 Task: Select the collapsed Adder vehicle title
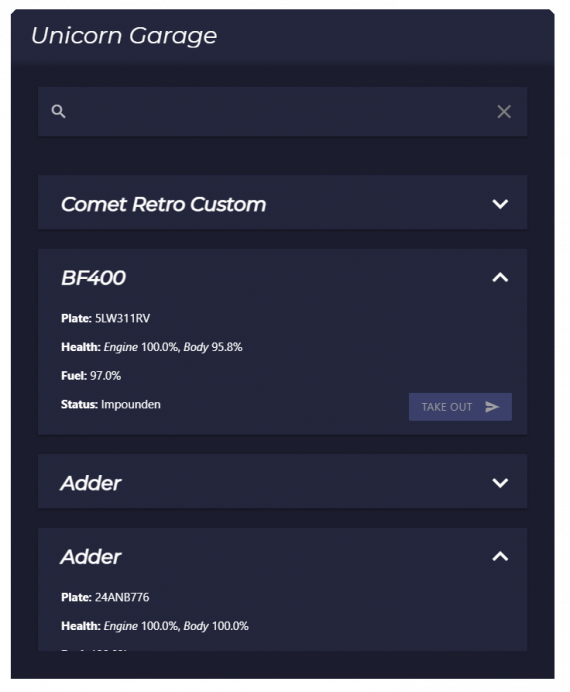pos(90,483)
